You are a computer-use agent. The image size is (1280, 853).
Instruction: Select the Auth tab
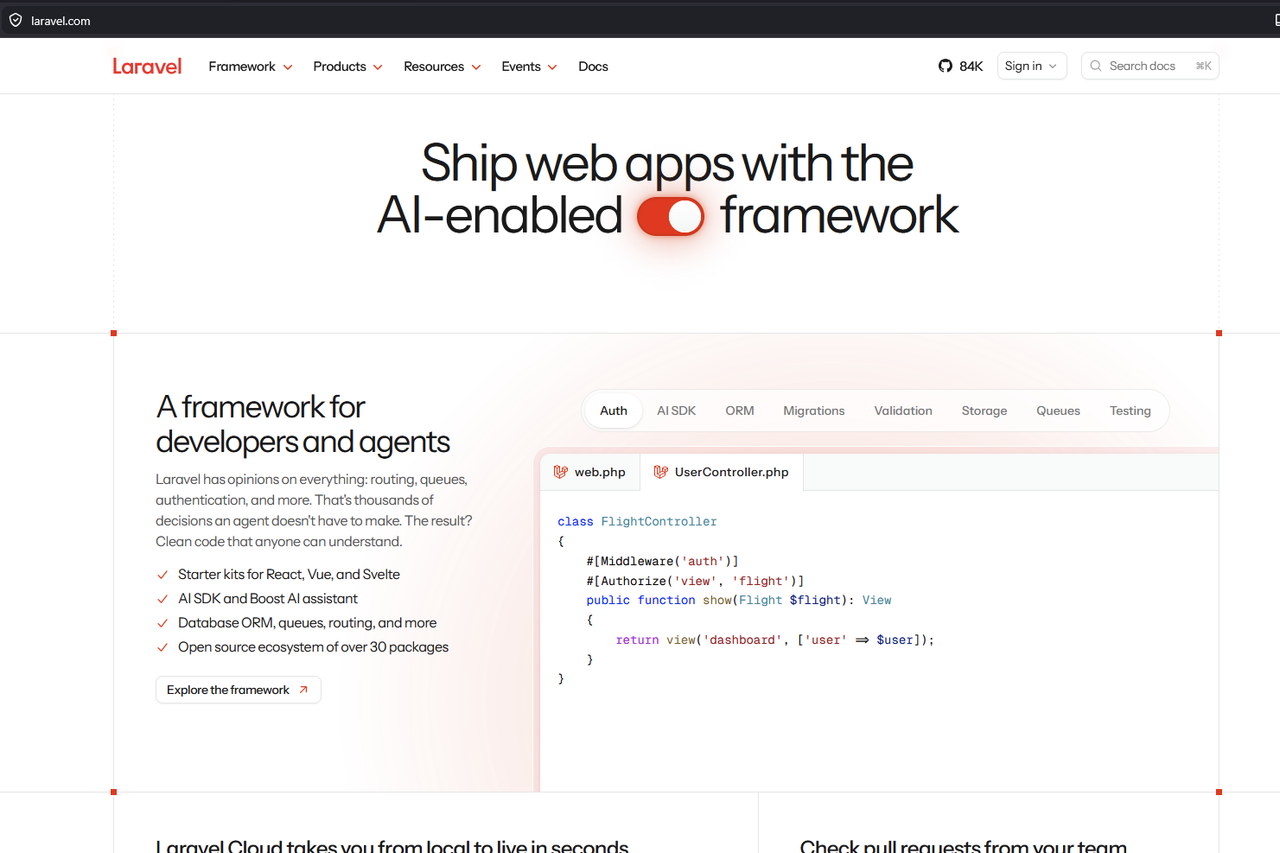(614, 411)
